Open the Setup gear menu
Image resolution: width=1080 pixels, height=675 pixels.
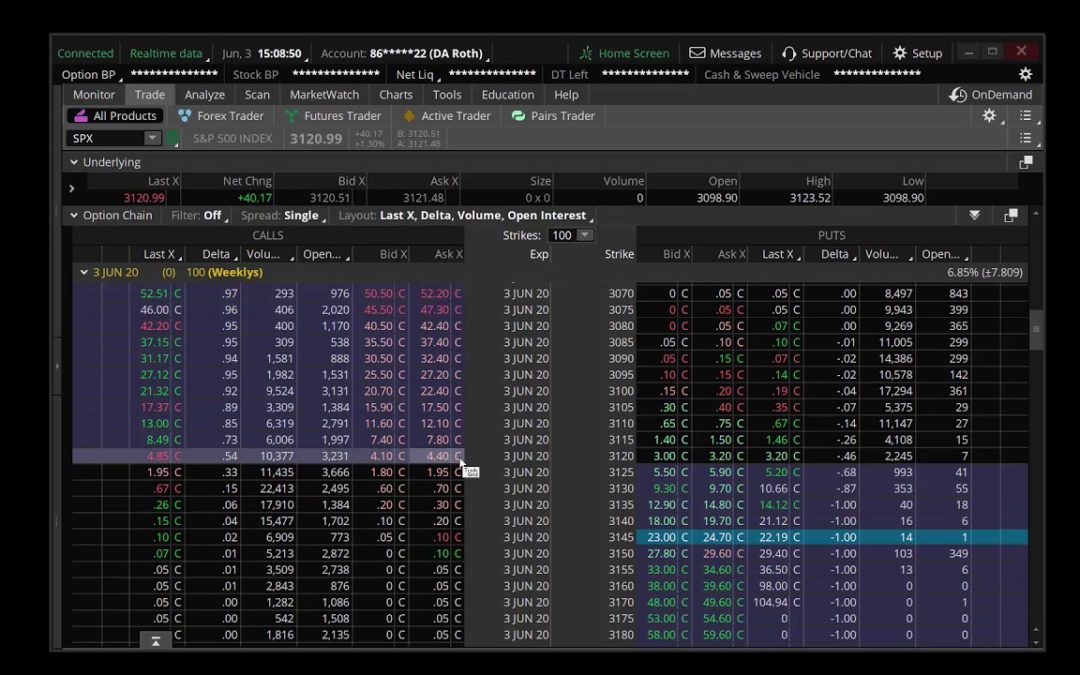click(916, 53)
